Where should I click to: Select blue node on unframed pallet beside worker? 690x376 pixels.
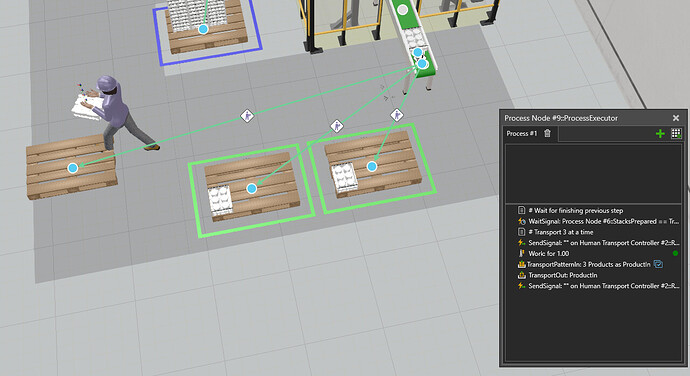(x=73, y=168)
